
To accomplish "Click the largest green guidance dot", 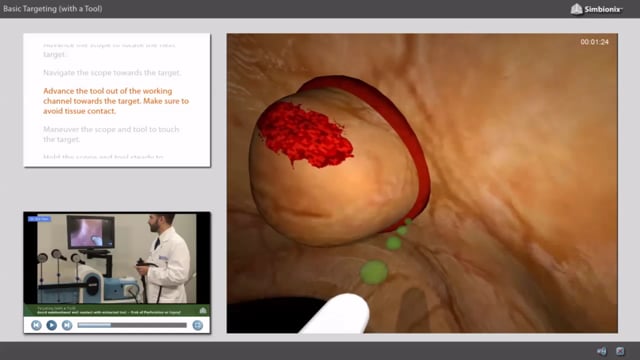I will point(374,272).
